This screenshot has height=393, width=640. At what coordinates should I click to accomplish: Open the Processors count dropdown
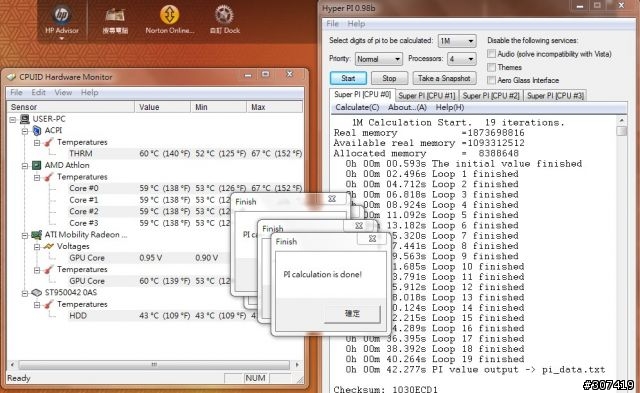[x=462, y=59]
